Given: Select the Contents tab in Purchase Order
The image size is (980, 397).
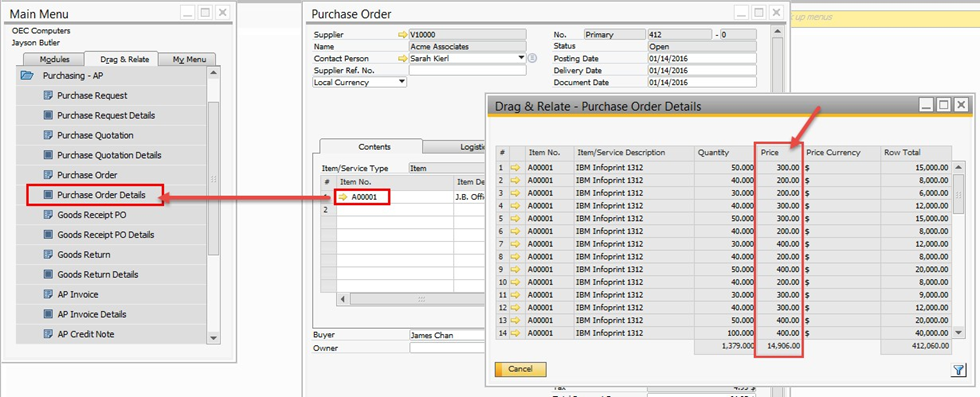Looking at the screenshot, I should click(x=374, y=147).
